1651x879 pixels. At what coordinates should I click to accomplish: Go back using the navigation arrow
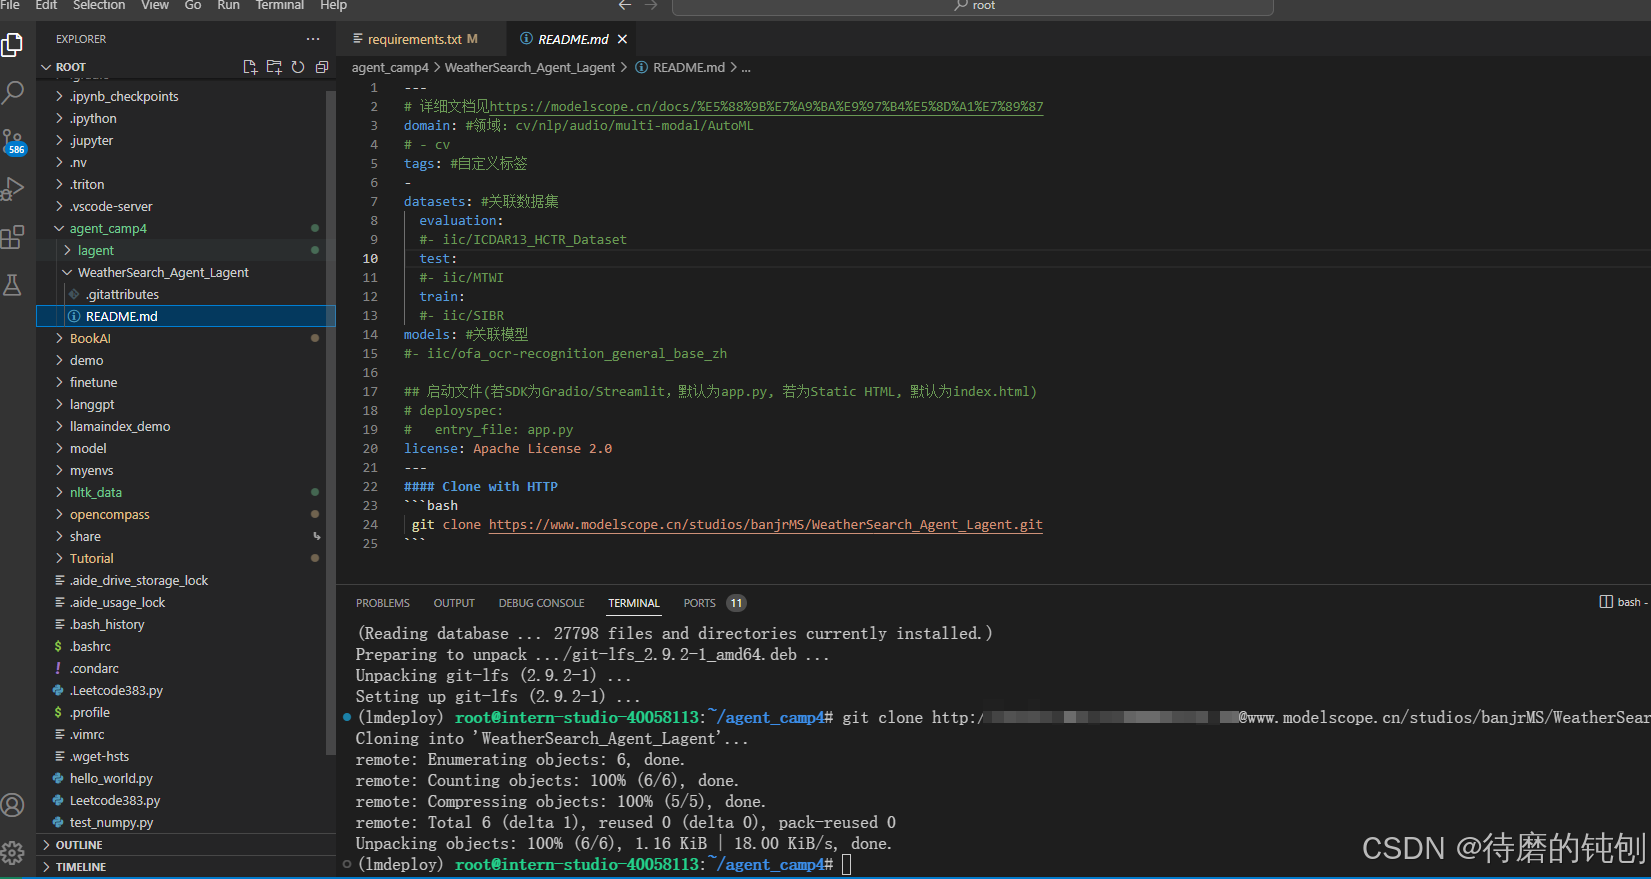[625, 5]
